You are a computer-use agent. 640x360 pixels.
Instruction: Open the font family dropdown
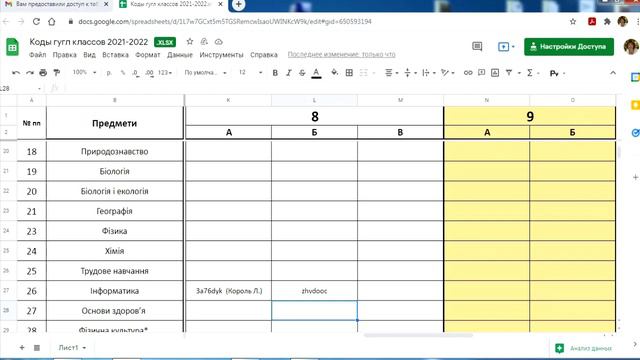point(205,73)
